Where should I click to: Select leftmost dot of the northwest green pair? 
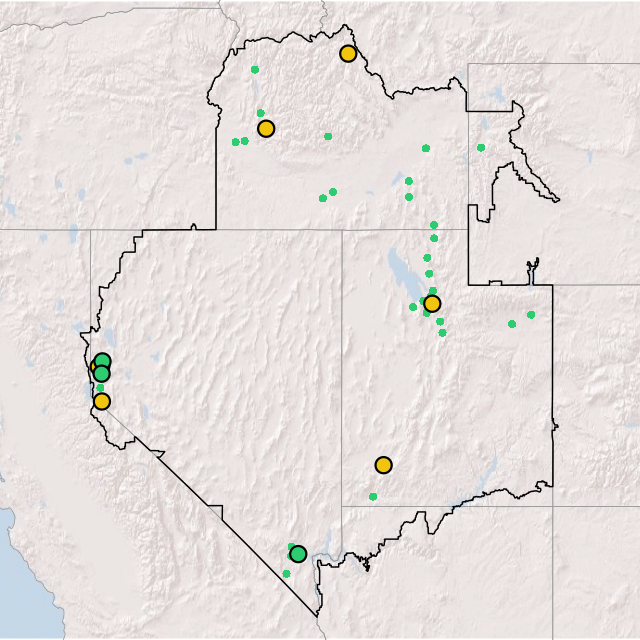236,142
